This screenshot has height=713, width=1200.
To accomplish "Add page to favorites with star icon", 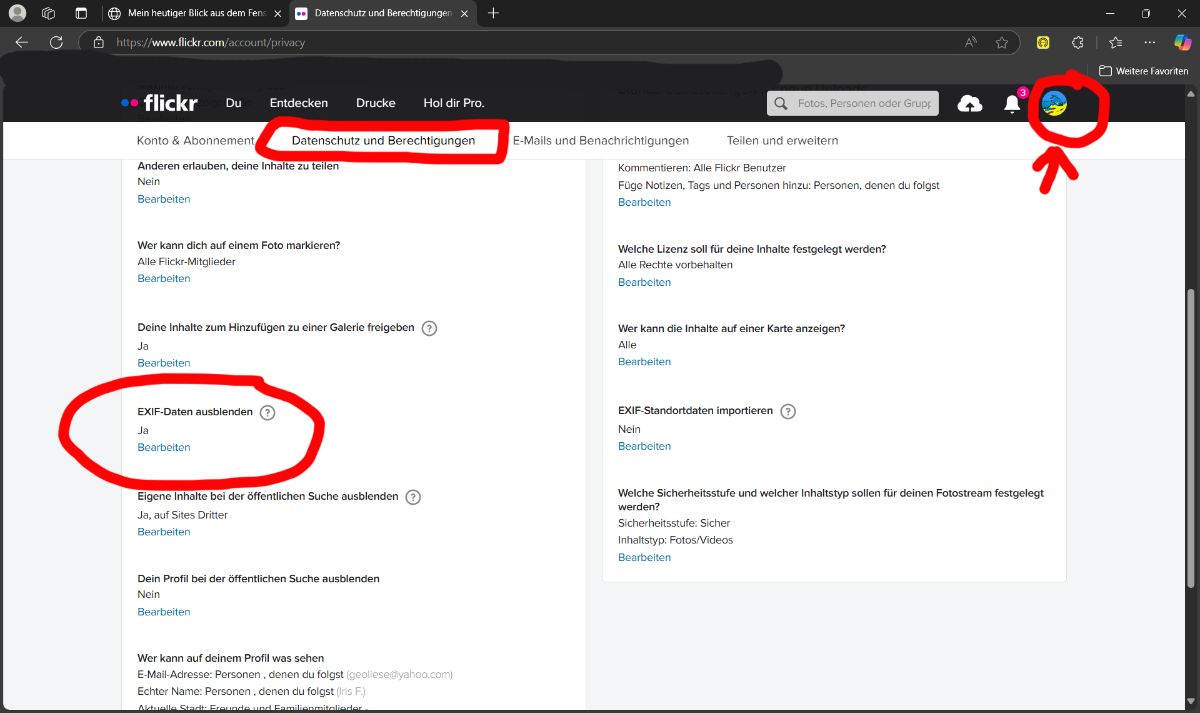I will pyautogui.click(x=1001, y=42).
